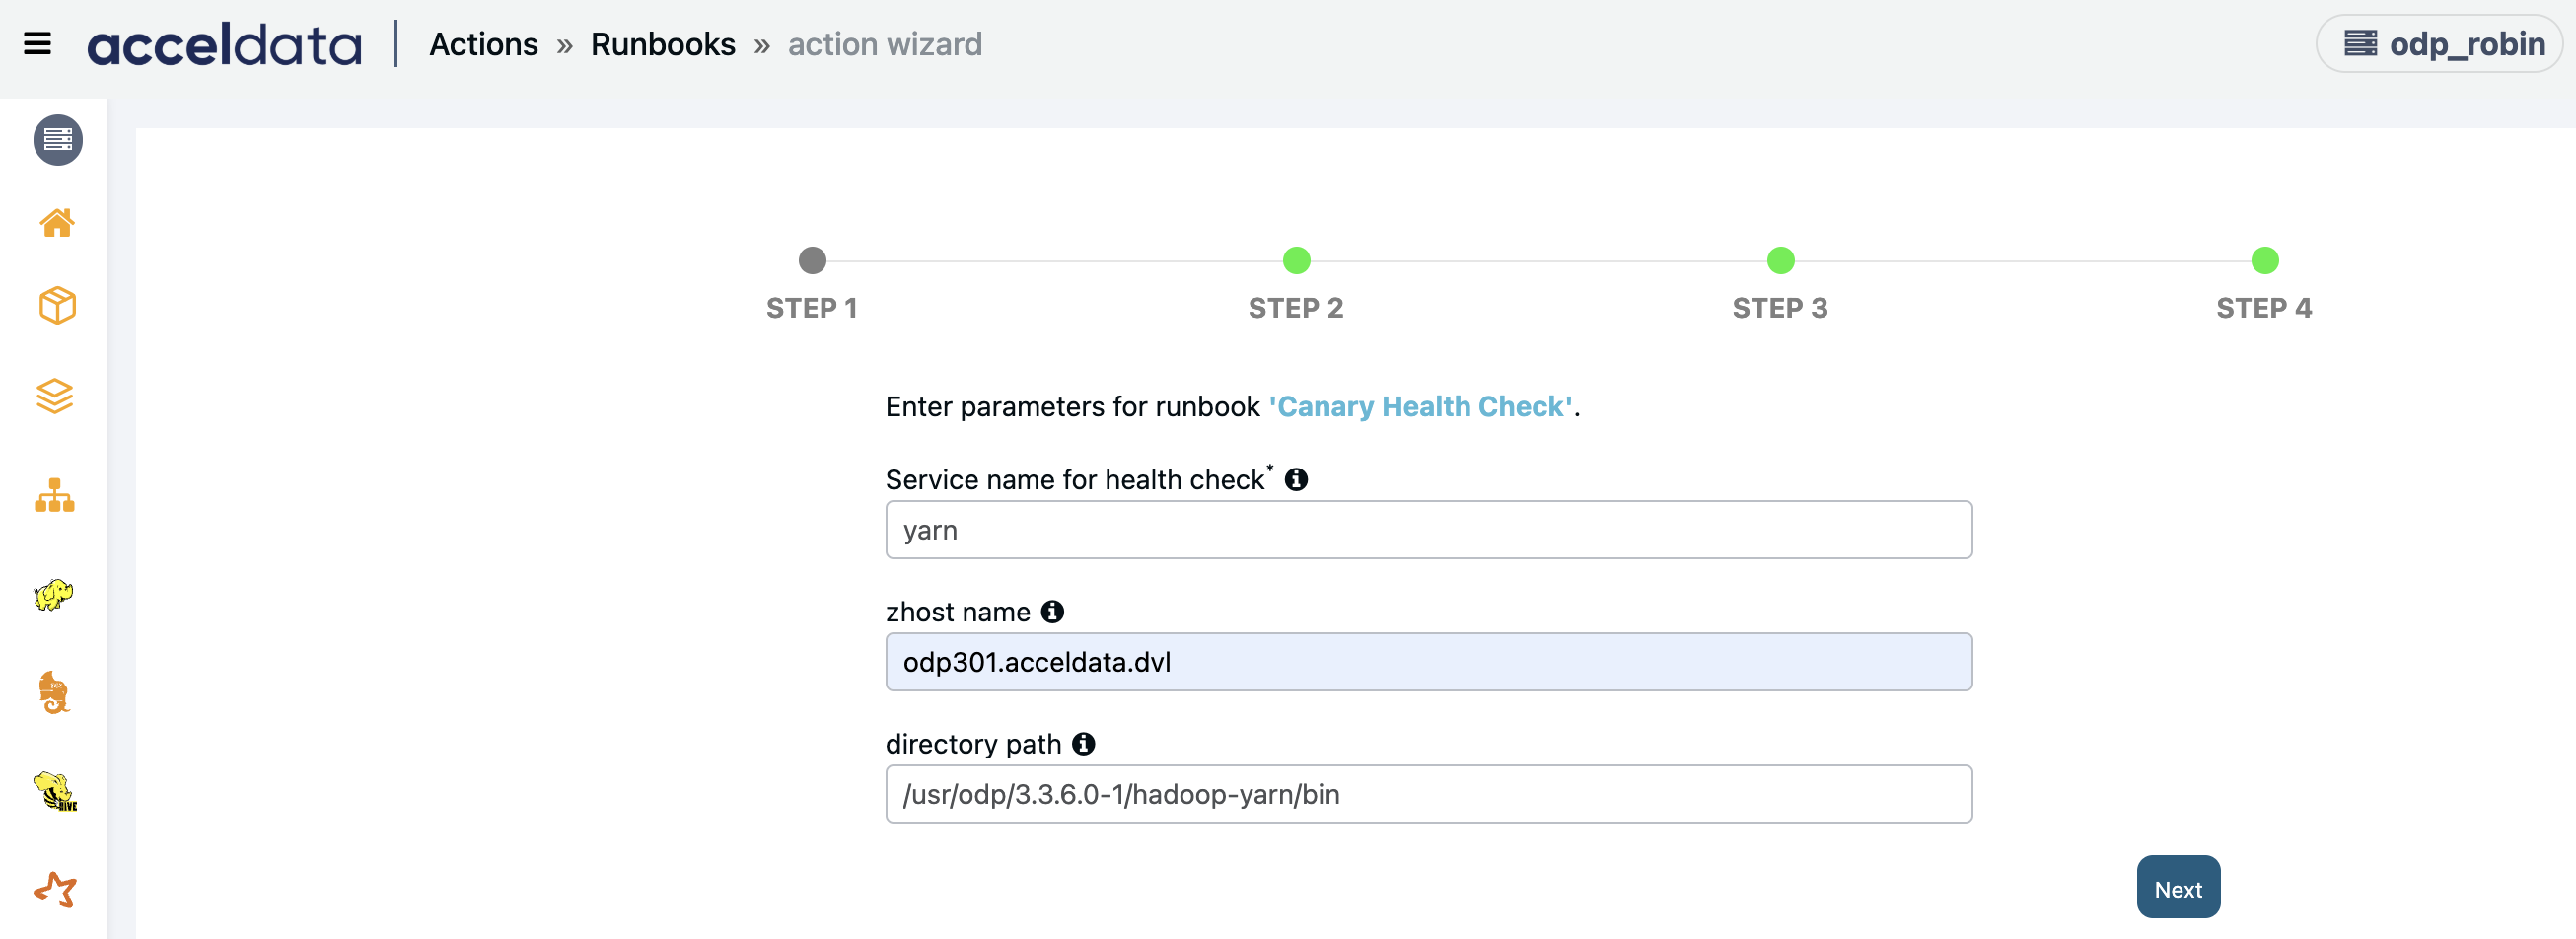Jump to Step 4 marker
Screen dimensions: 2576x939
2264,261
